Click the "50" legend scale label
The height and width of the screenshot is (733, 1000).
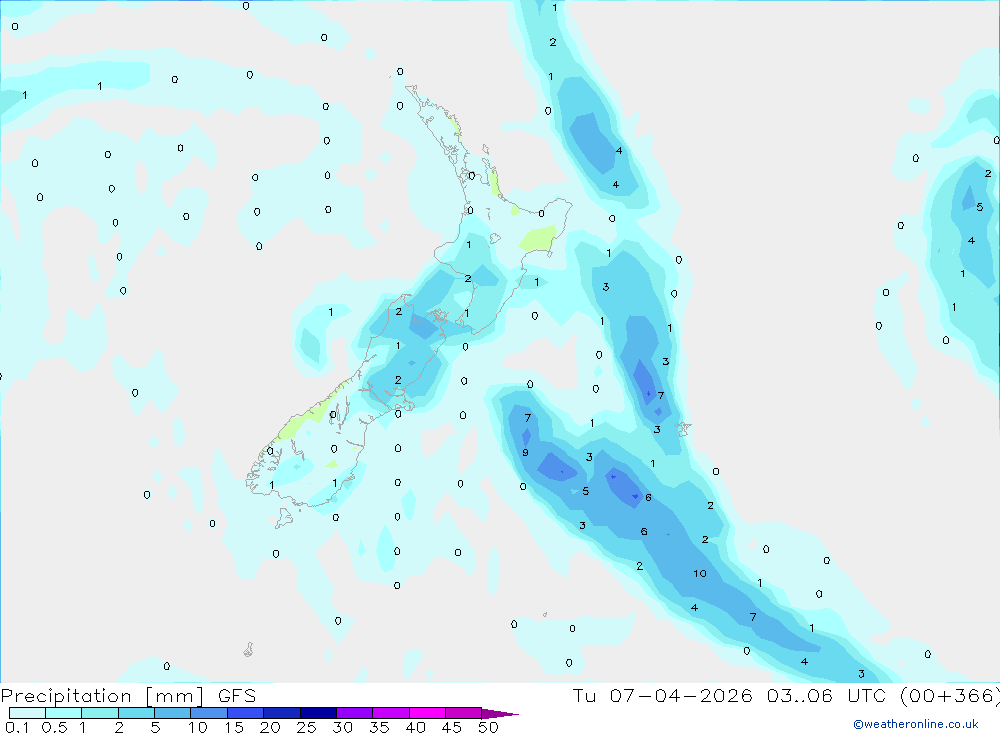[x=488, y=727]
